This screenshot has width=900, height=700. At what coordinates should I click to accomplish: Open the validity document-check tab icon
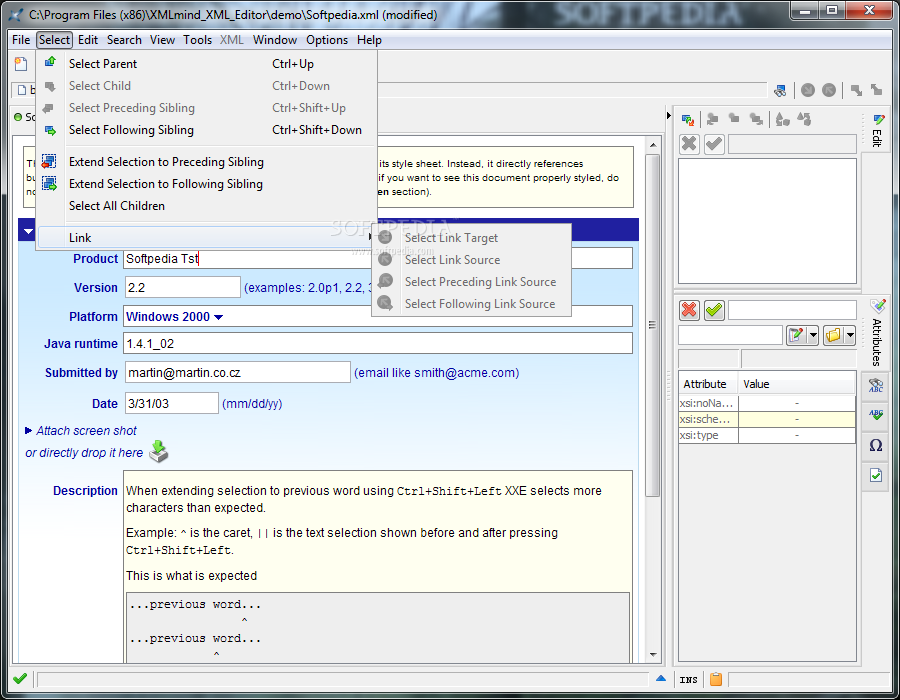click(876, 475)
